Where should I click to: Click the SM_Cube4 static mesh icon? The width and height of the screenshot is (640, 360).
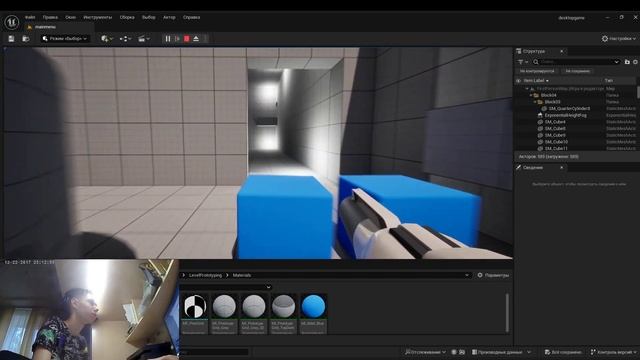pos(540,122)
